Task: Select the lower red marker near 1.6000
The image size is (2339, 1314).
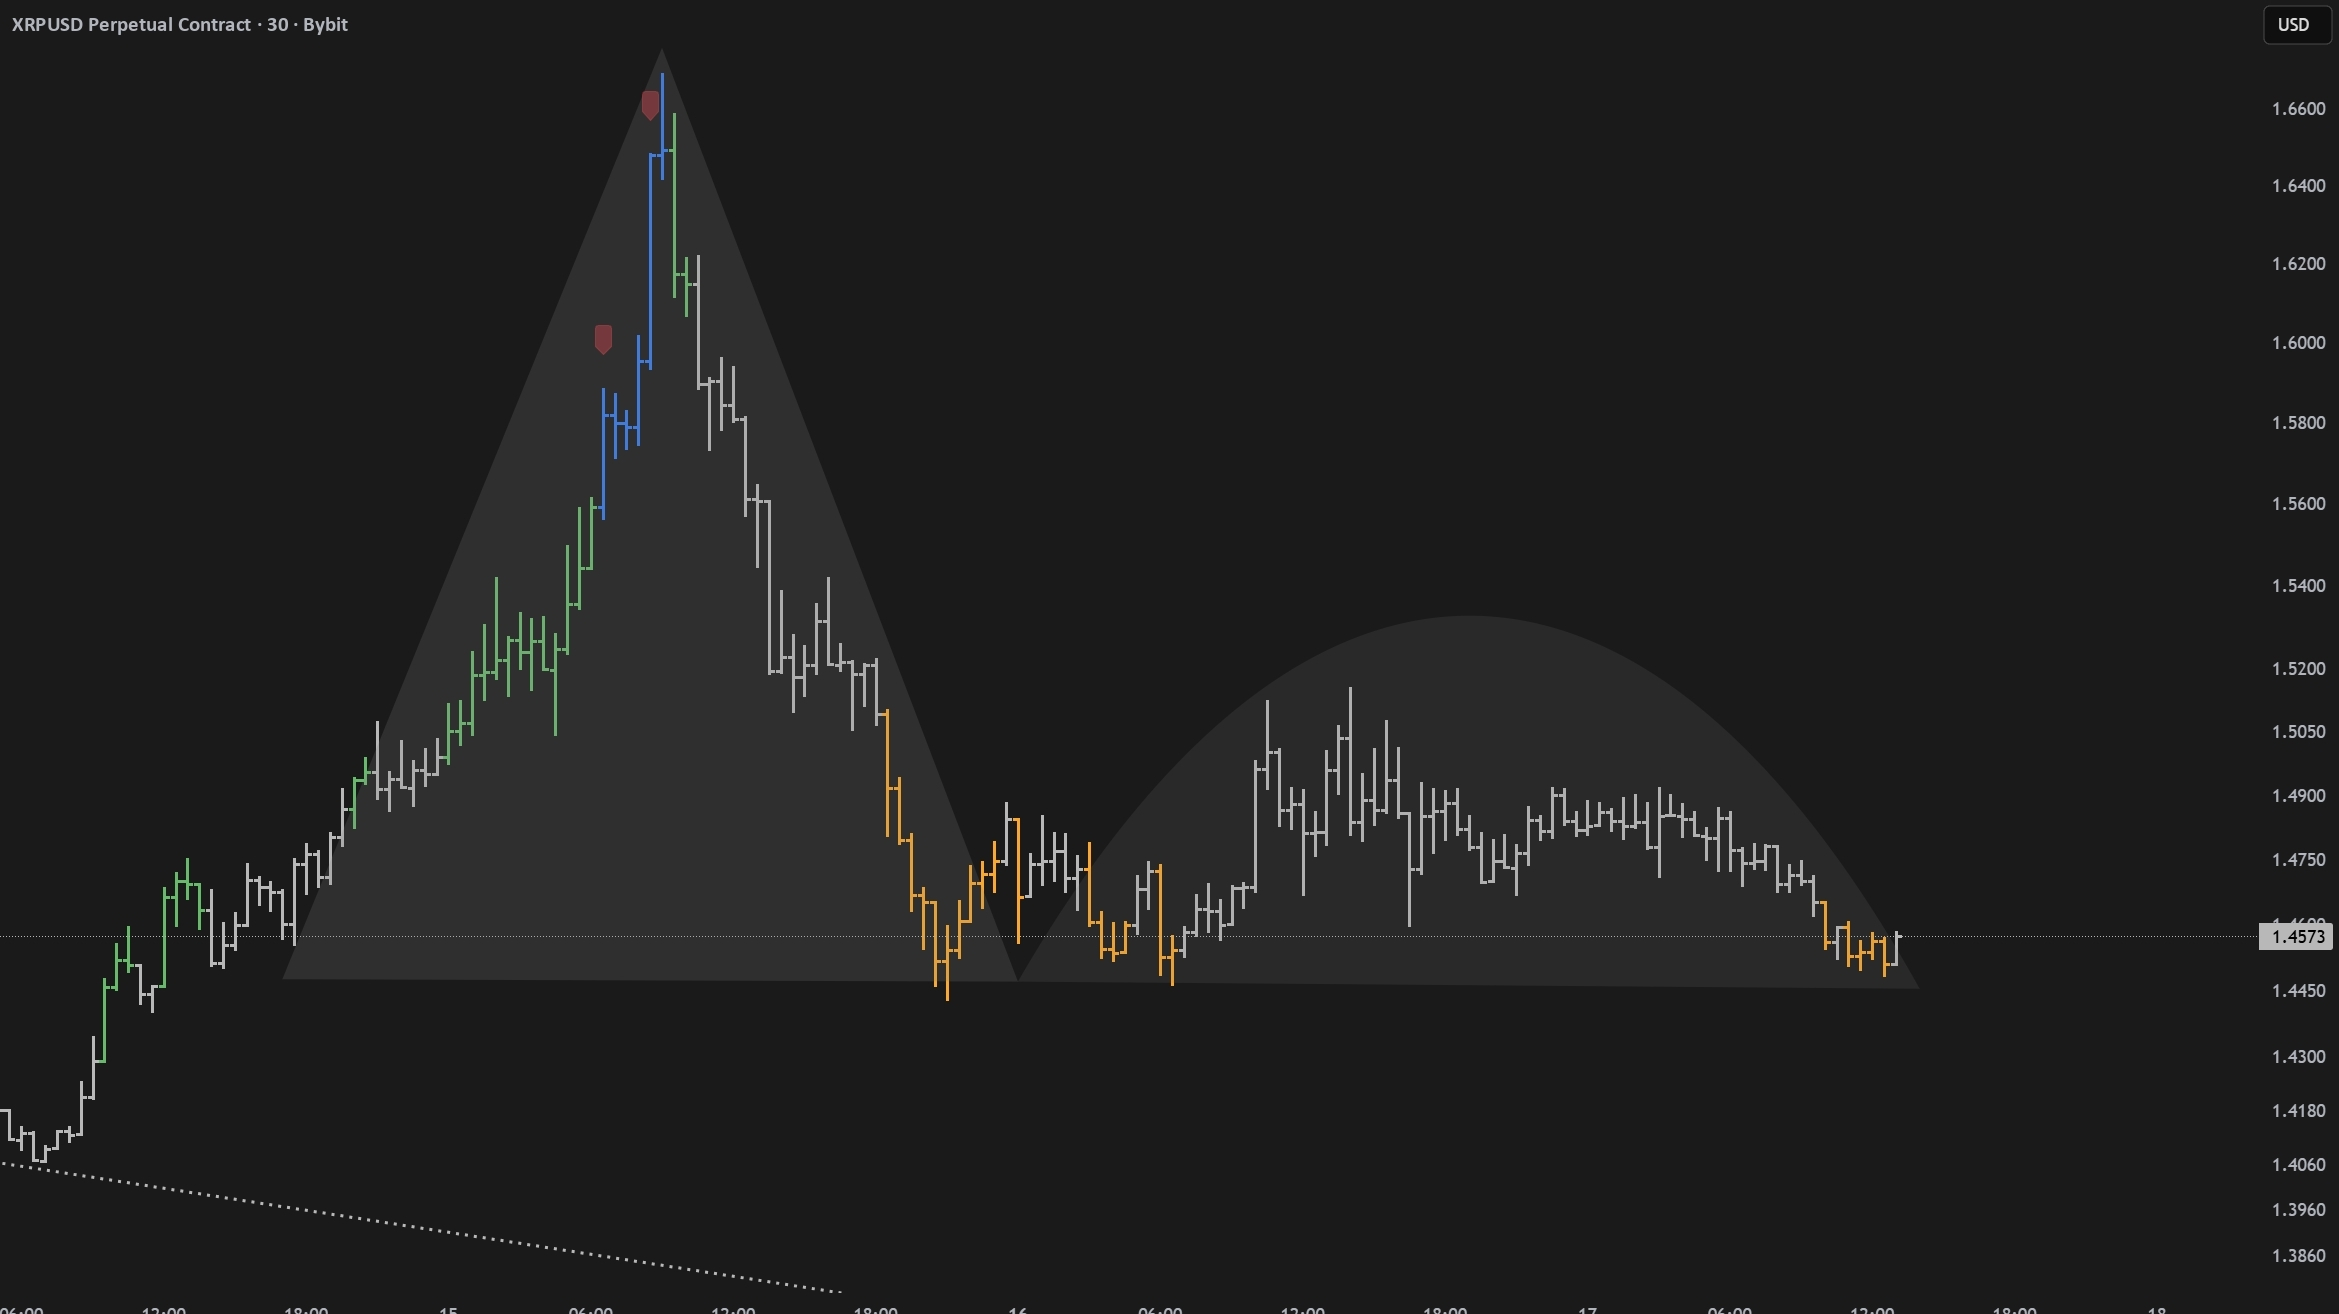Action: [603, 339]
